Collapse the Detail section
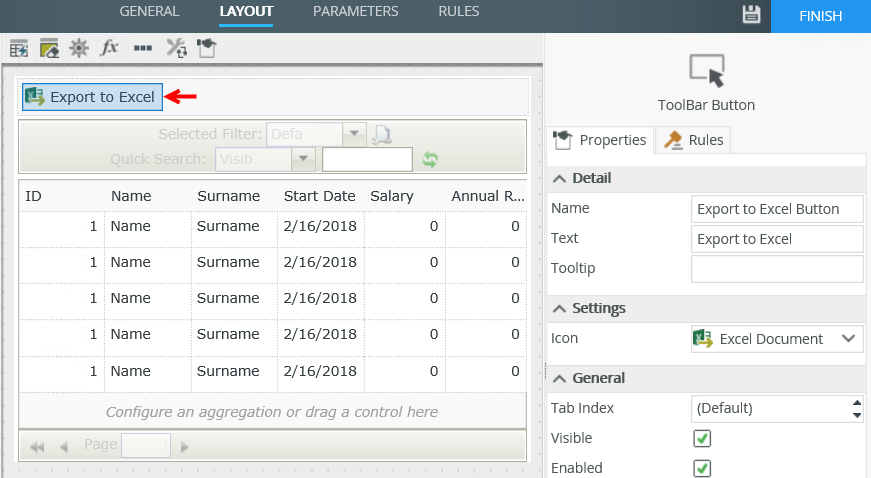 tap(558, 178)
